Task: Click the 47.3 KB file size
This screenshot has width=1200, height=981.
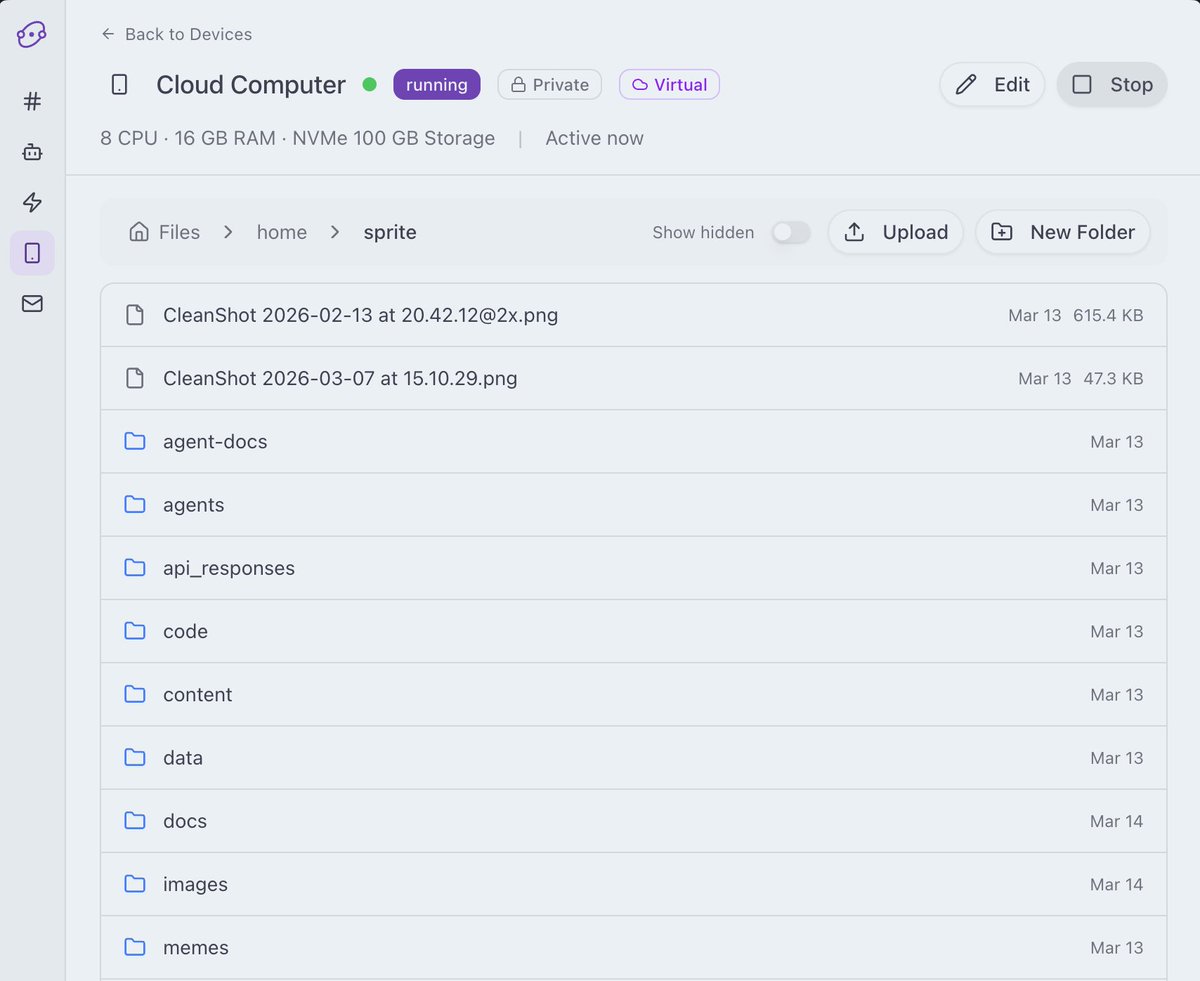Action: [x=1113, y=379]
